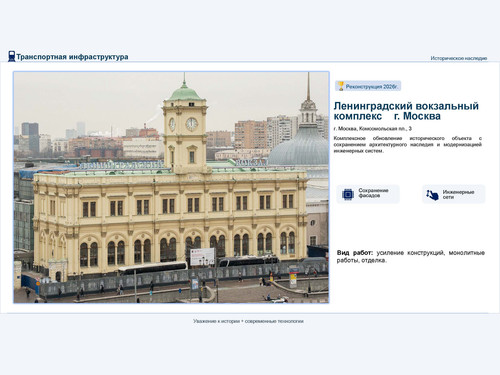This screenshot has height=375, width=500.
Task: Click the description paragraph starting with Комплексное обновление
Action: 408,144
